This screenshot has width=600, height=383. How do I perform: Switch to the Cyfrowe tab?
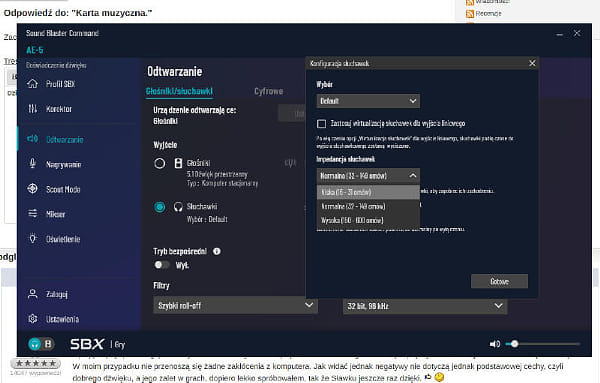point(269,91)
